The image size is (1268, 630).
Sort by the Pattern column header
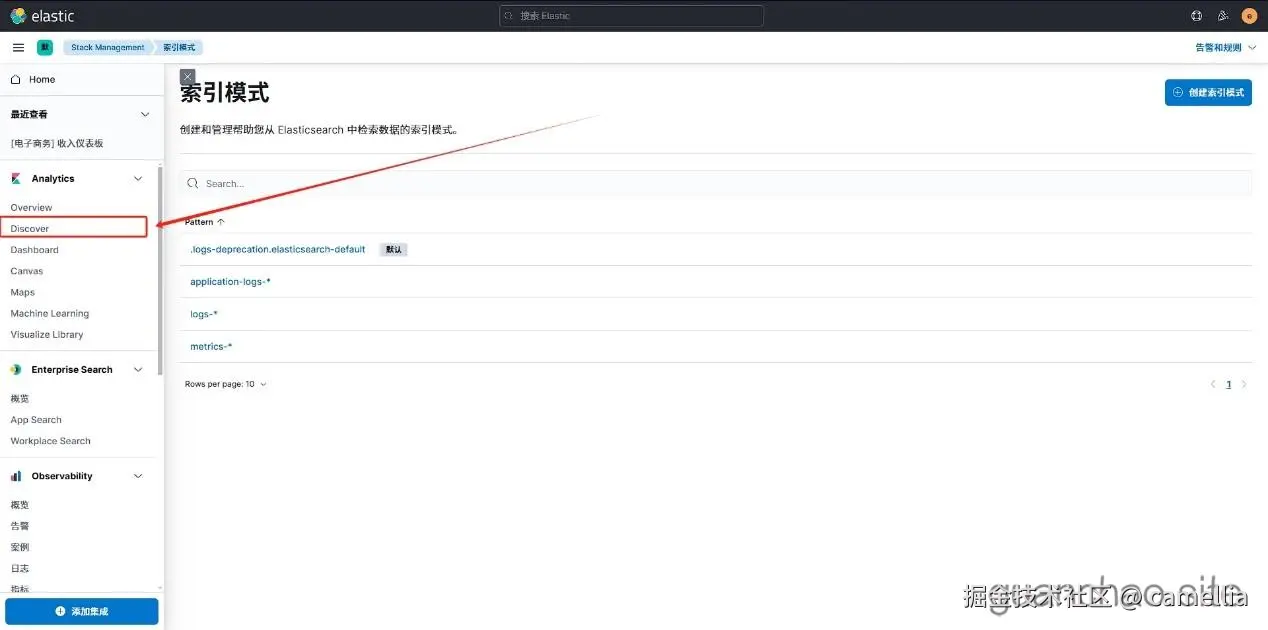(x=205, y=222)
